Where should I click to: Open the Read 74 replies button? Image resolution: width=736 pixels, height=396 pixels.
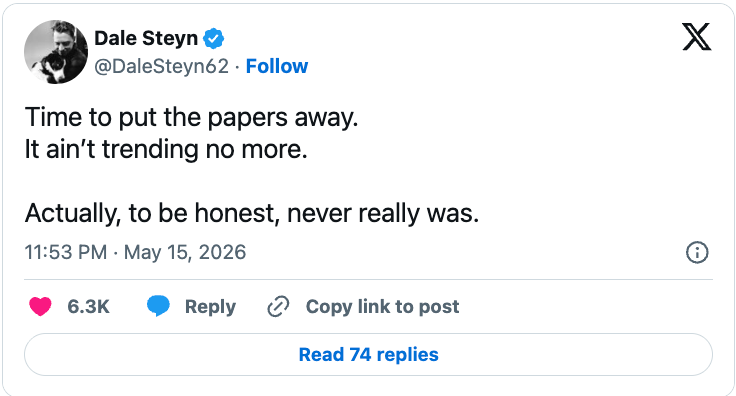(368, 355)
